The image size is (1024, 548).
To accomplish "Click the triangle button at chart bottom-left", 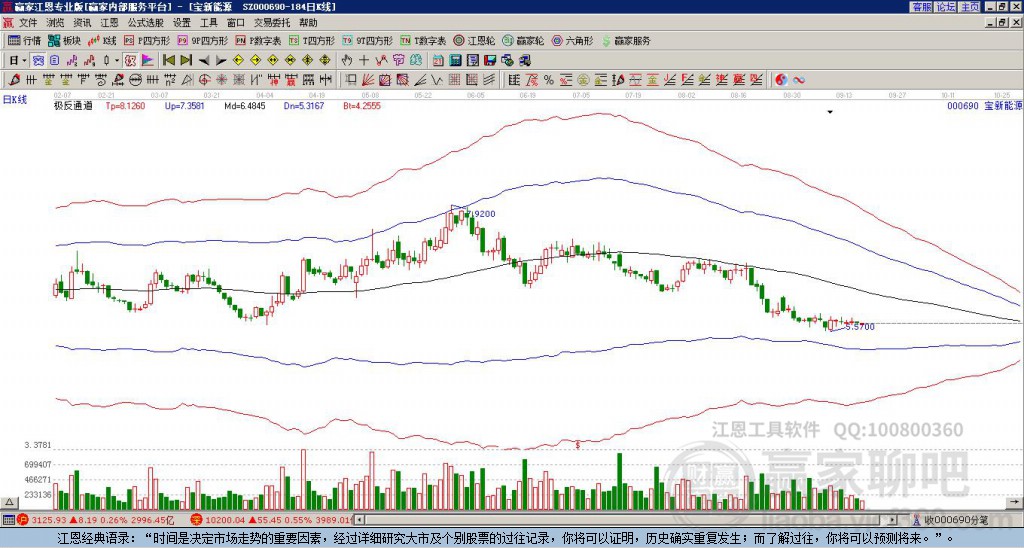I will point(9,502).
